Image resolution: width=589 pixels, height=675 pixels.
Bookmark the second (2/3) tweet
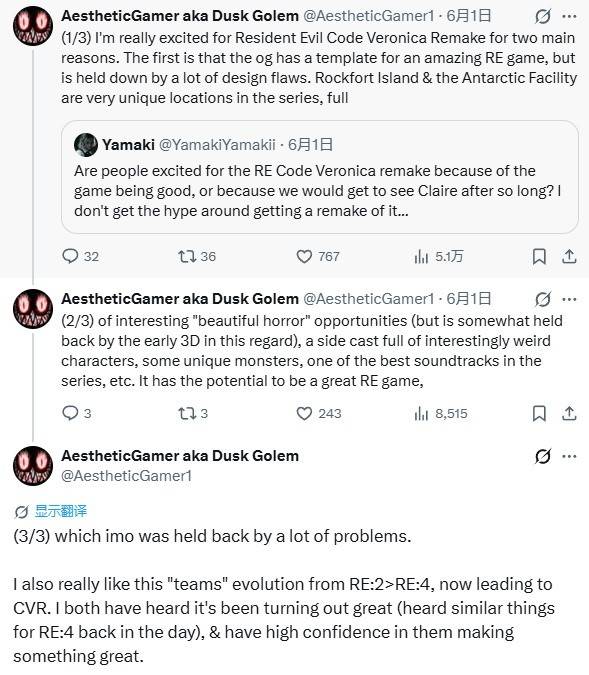[x=539, y=414]
